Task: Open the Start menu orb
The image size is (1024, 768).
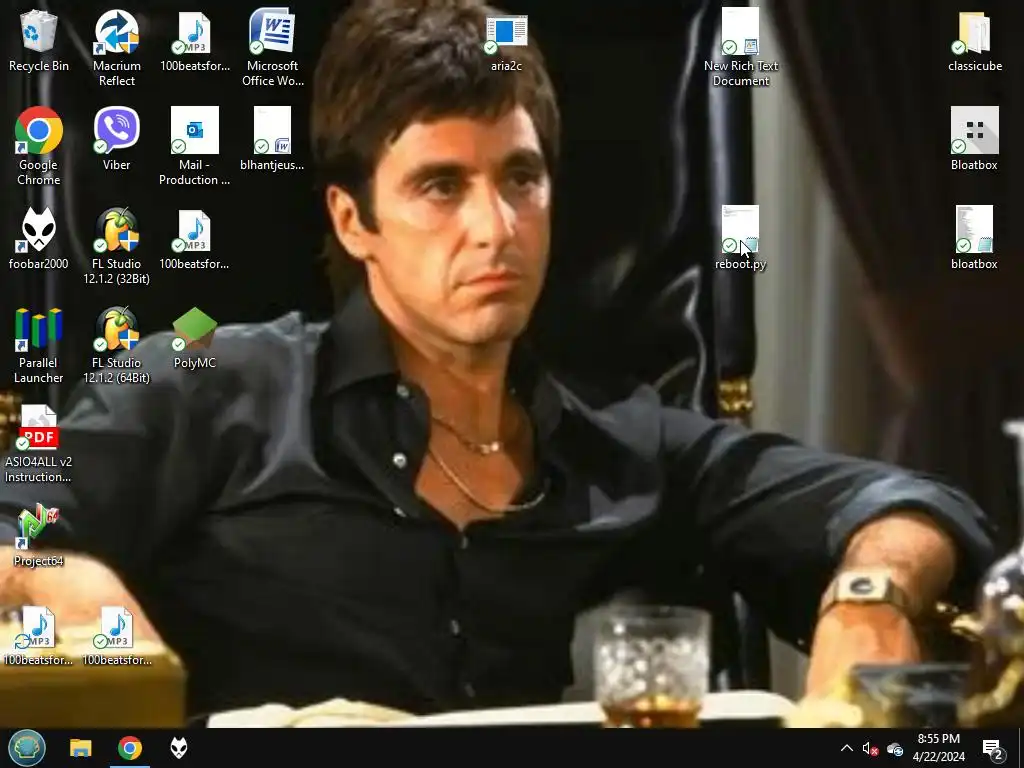Action: pos(27,748)
